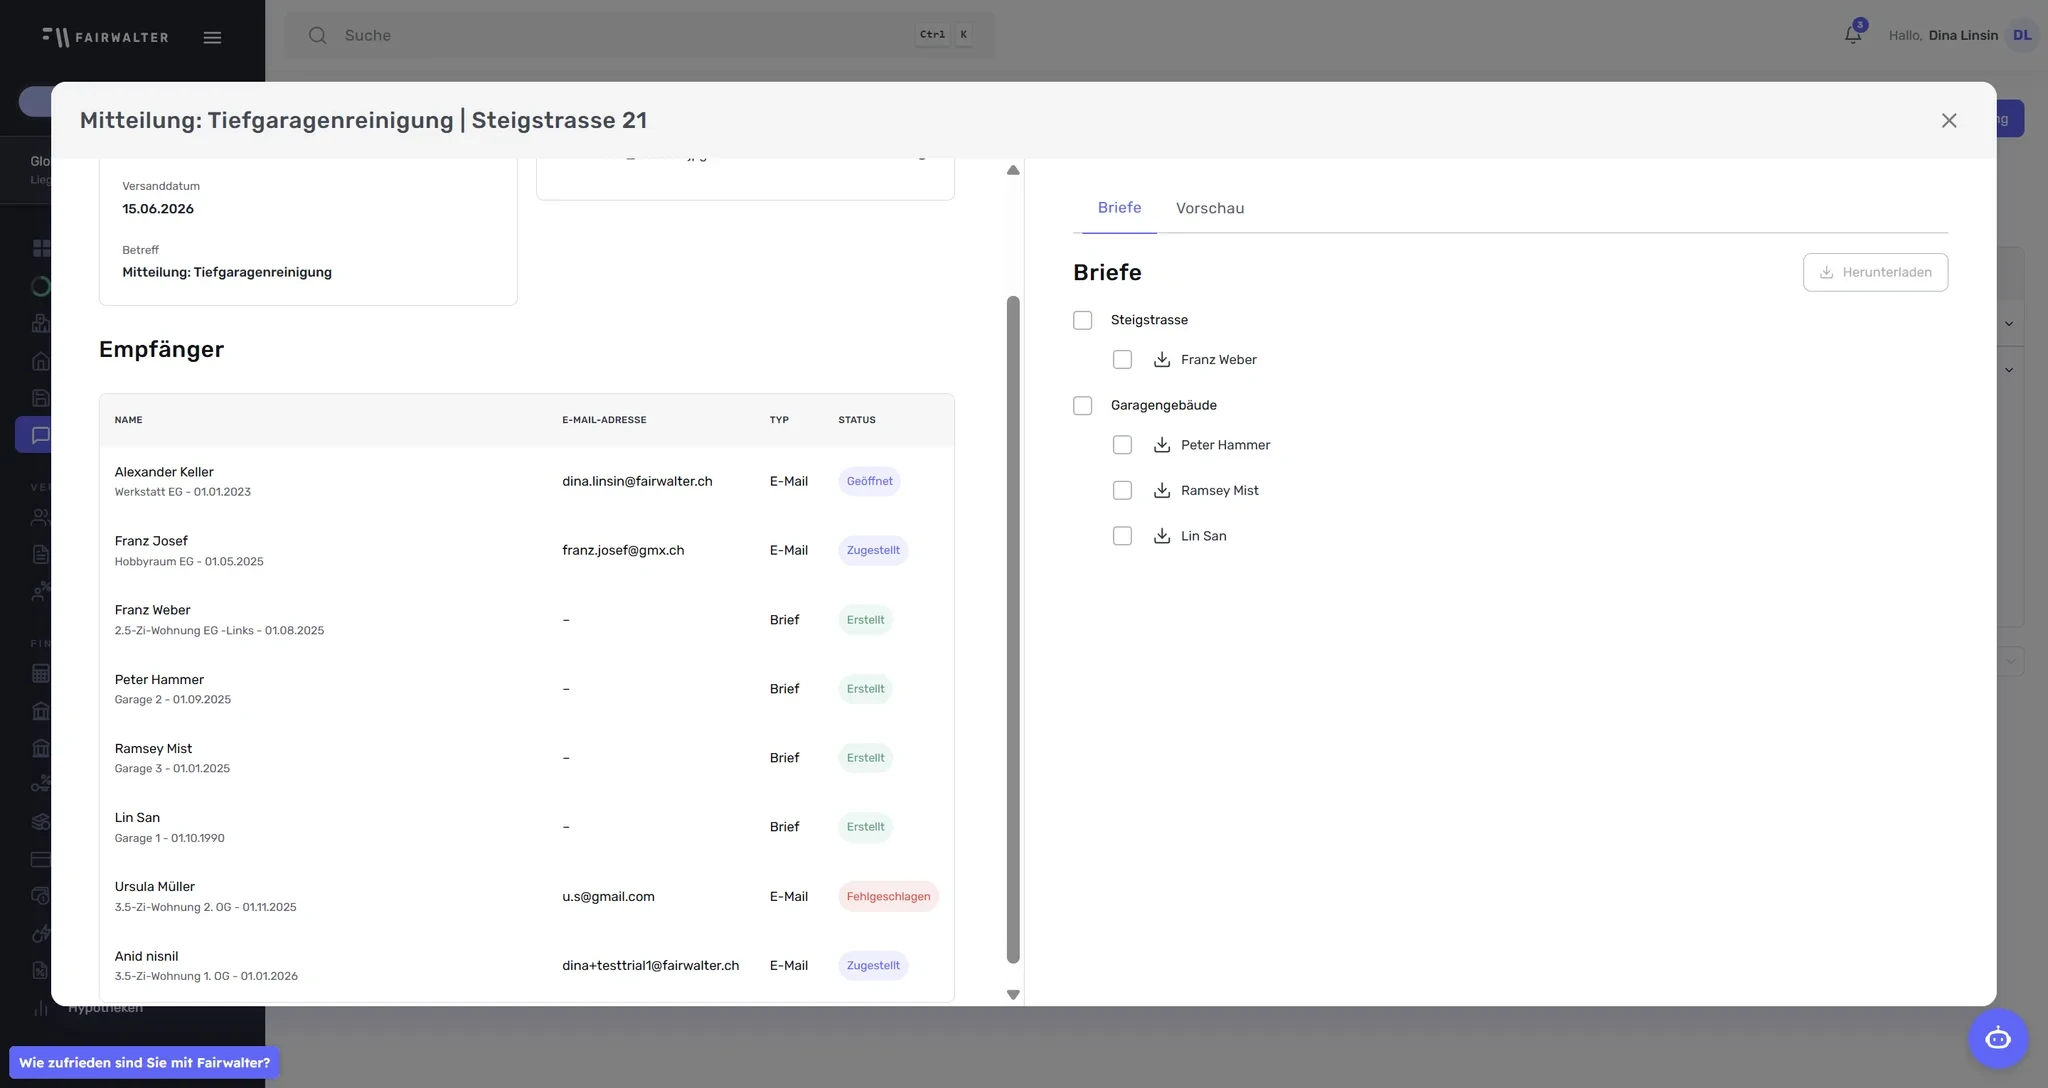Click the Fehlgeschlagen status badge

(888, 897)
